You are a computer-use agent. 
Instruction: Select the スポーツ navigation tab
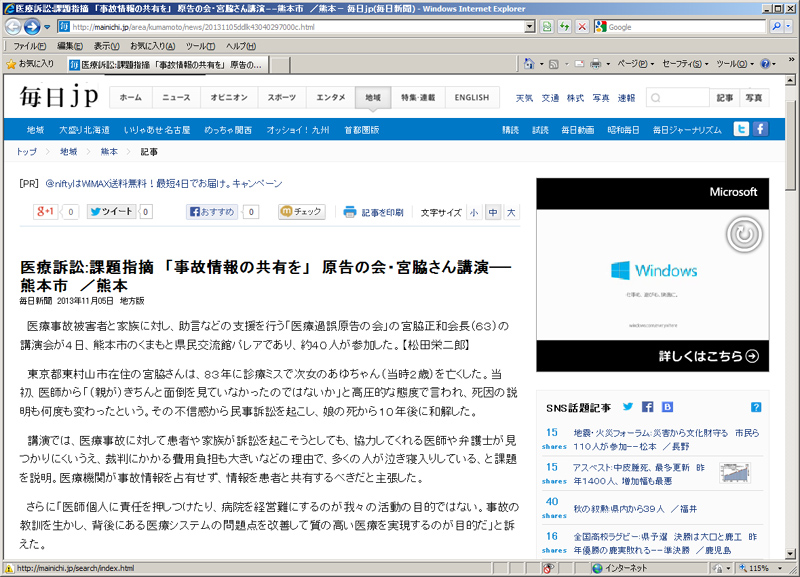pos(282,97)
